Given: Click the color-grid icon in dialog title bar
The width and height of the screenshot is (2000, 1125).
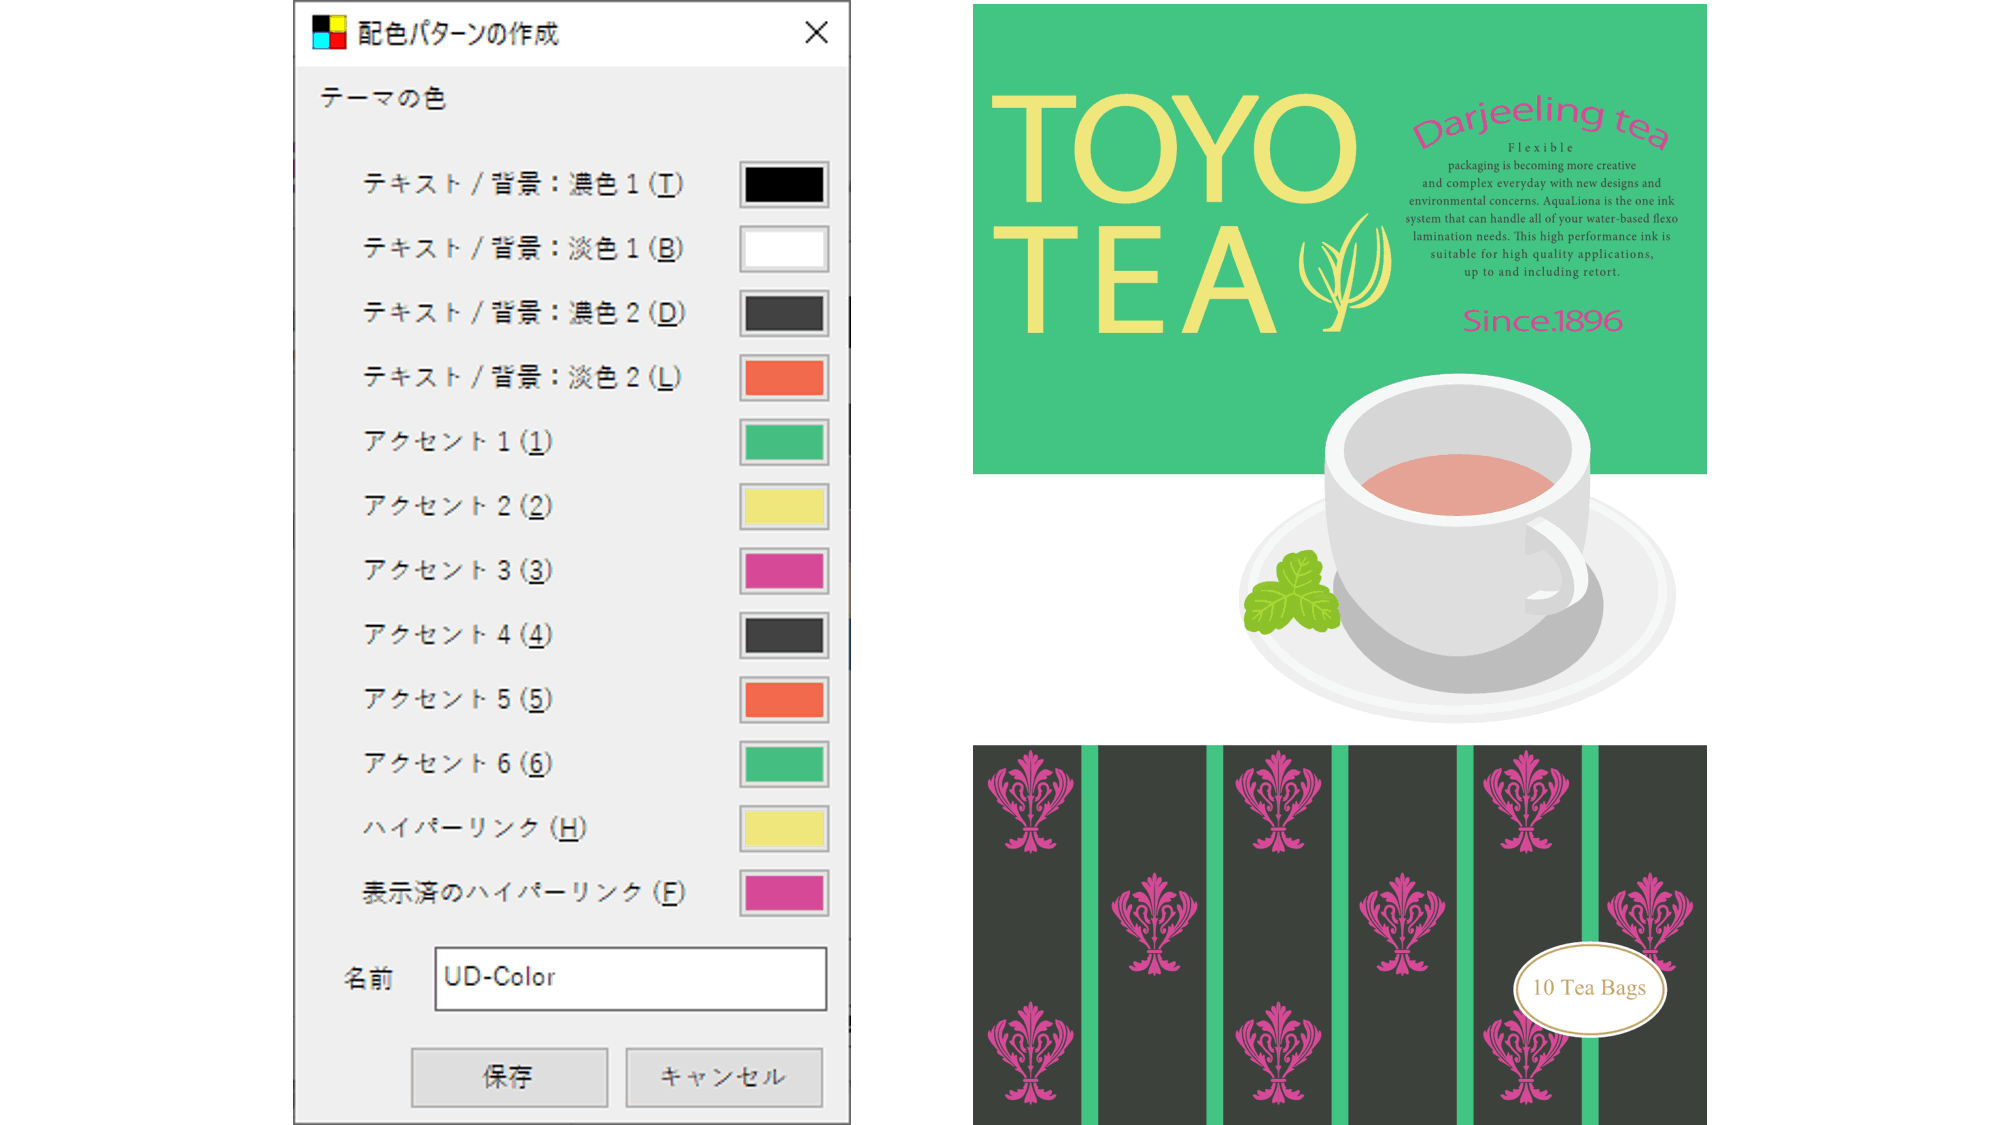Looking at the screenshot, I should point(329,32).
